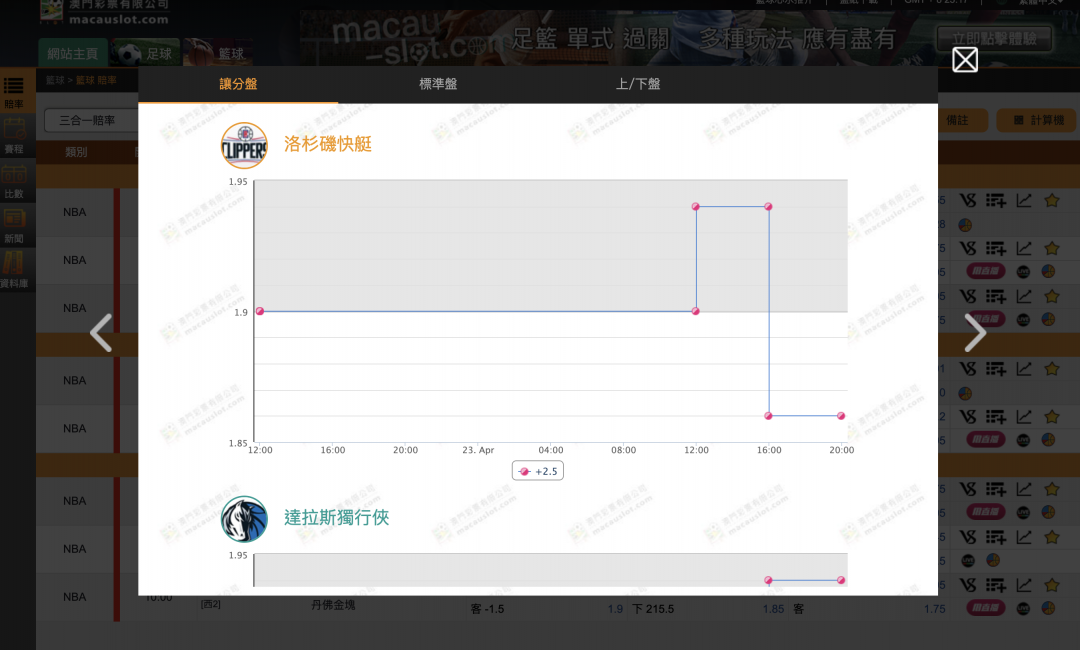
Task: Toggle the favorite star in second NBA row
Action: click(x=1052, y=248)
